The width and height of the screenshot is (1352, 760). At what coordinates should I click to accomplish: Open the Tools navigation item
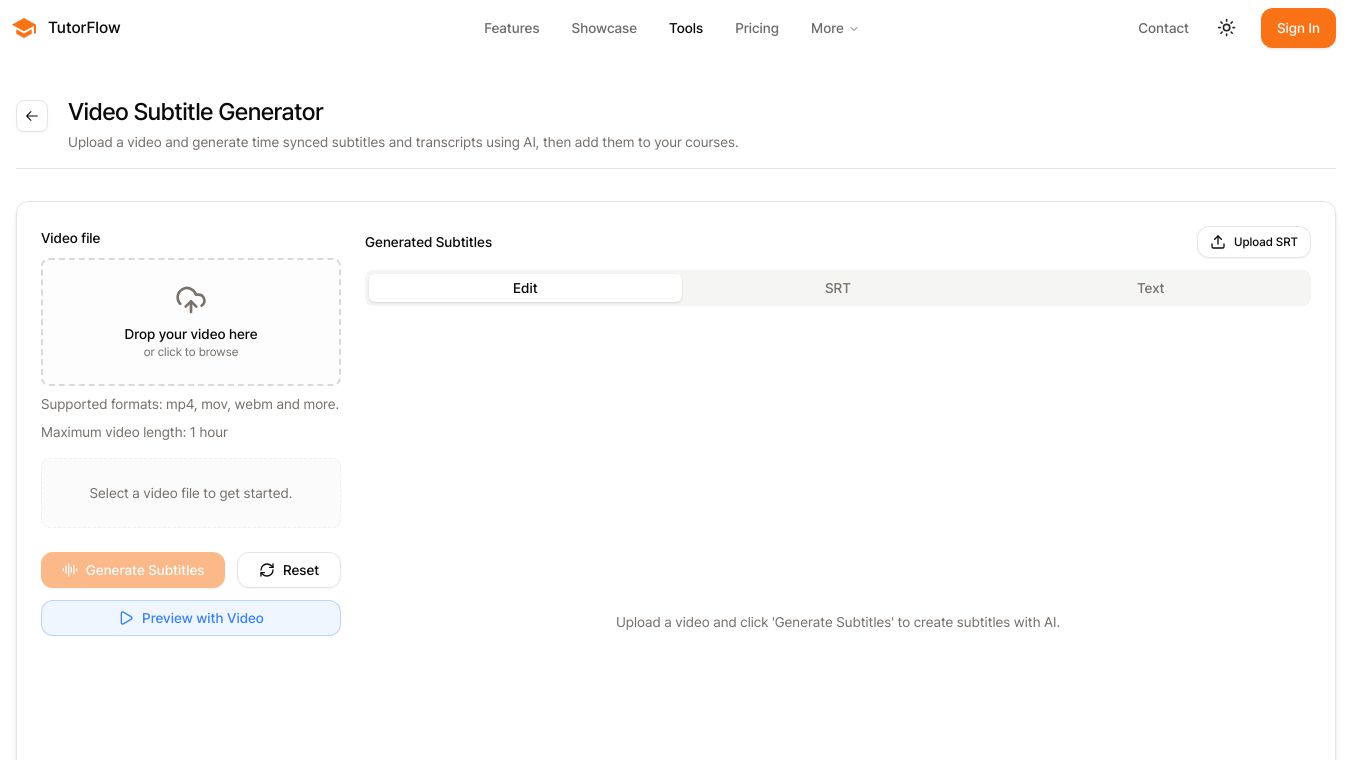[686, 28]
